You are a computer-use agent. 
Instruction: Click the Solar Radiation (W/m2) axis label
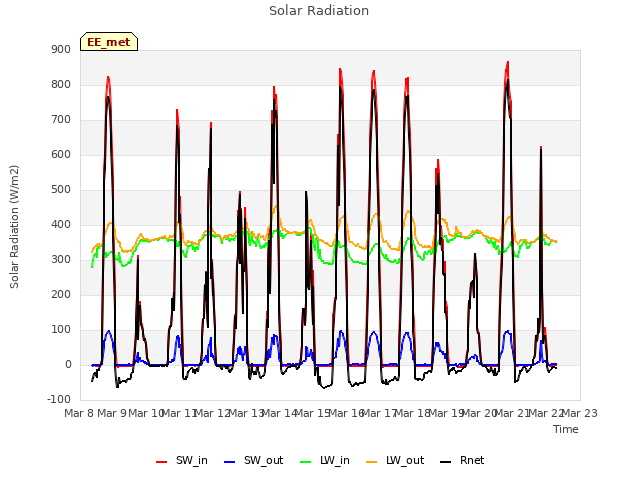coord(14,227)
